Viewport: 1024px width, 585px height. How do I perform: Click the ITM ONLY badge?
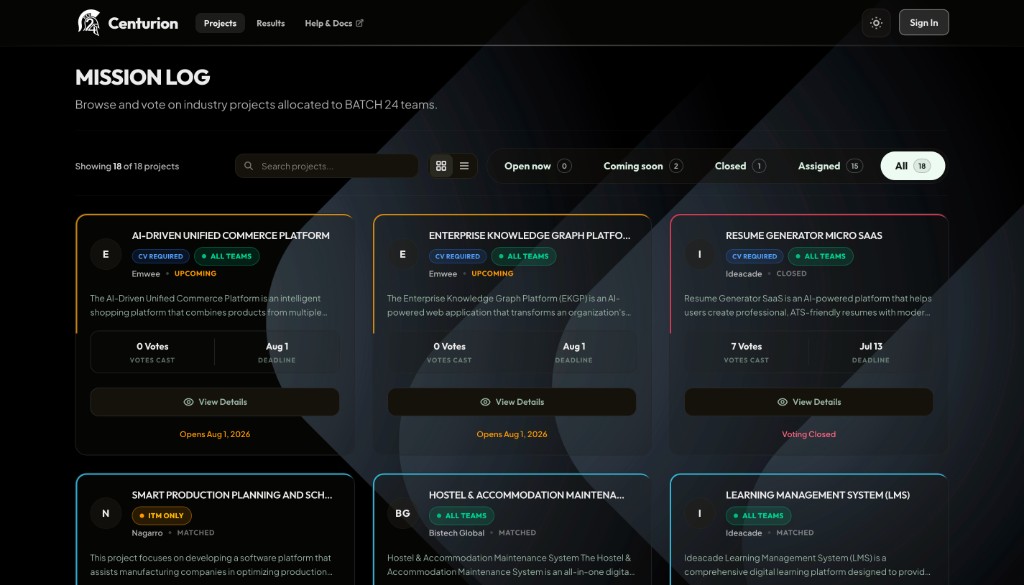[x=161, y=516]
